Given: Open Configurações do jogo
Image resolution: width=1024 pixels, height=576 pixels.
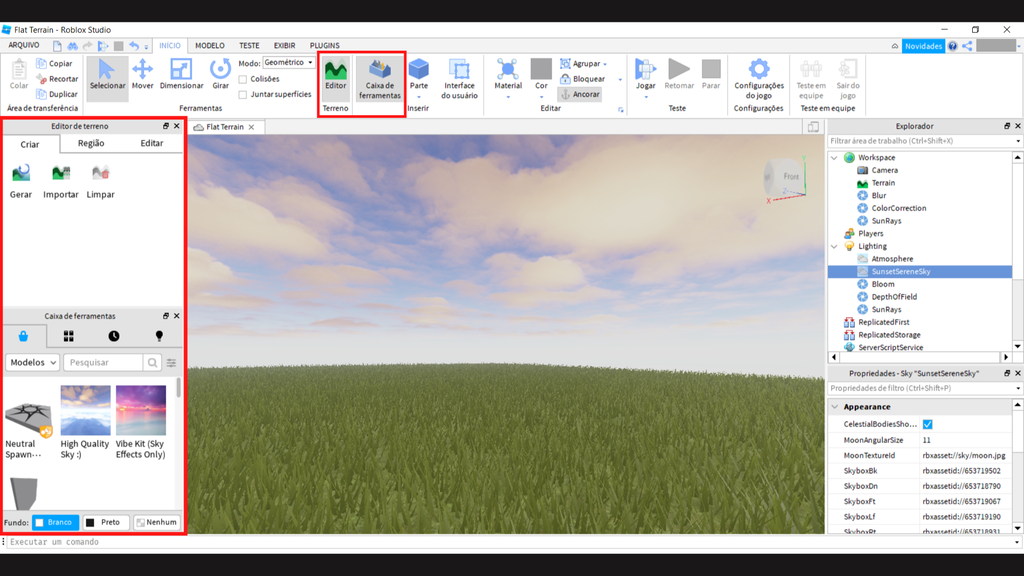Looking at the screenshot, I should 759,79.
